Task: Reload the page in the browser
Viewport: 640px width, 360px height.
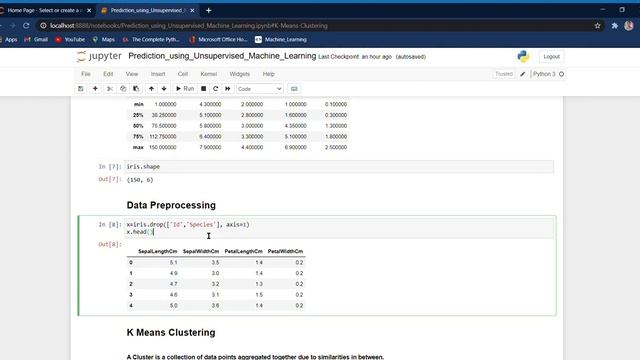Action: point(26,25)
